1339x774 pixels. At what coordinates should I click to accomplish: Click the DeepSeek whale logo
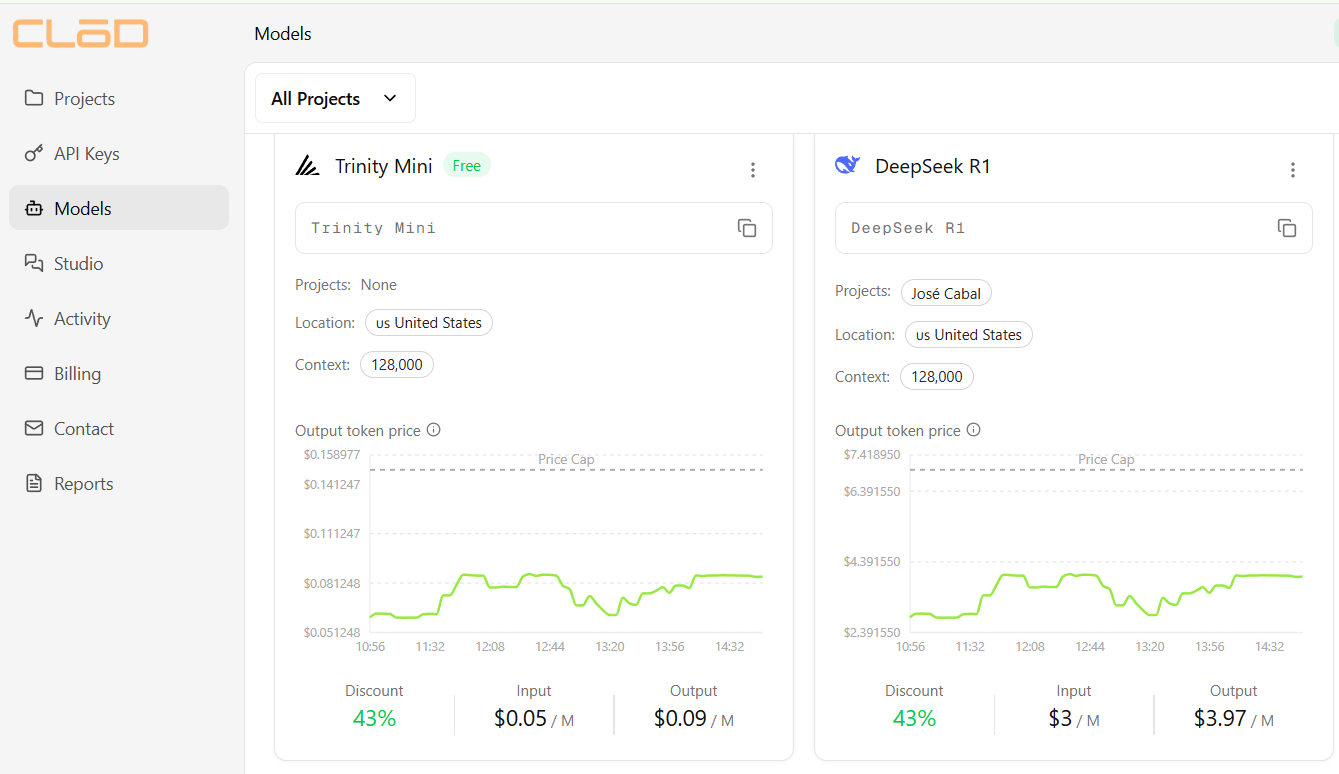(x=847, y=164)
